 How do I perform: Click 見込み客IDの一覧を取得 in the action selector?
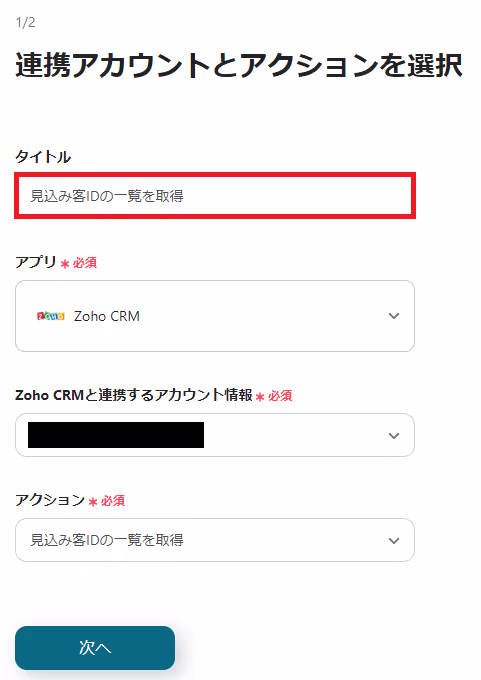pos(107,540)
